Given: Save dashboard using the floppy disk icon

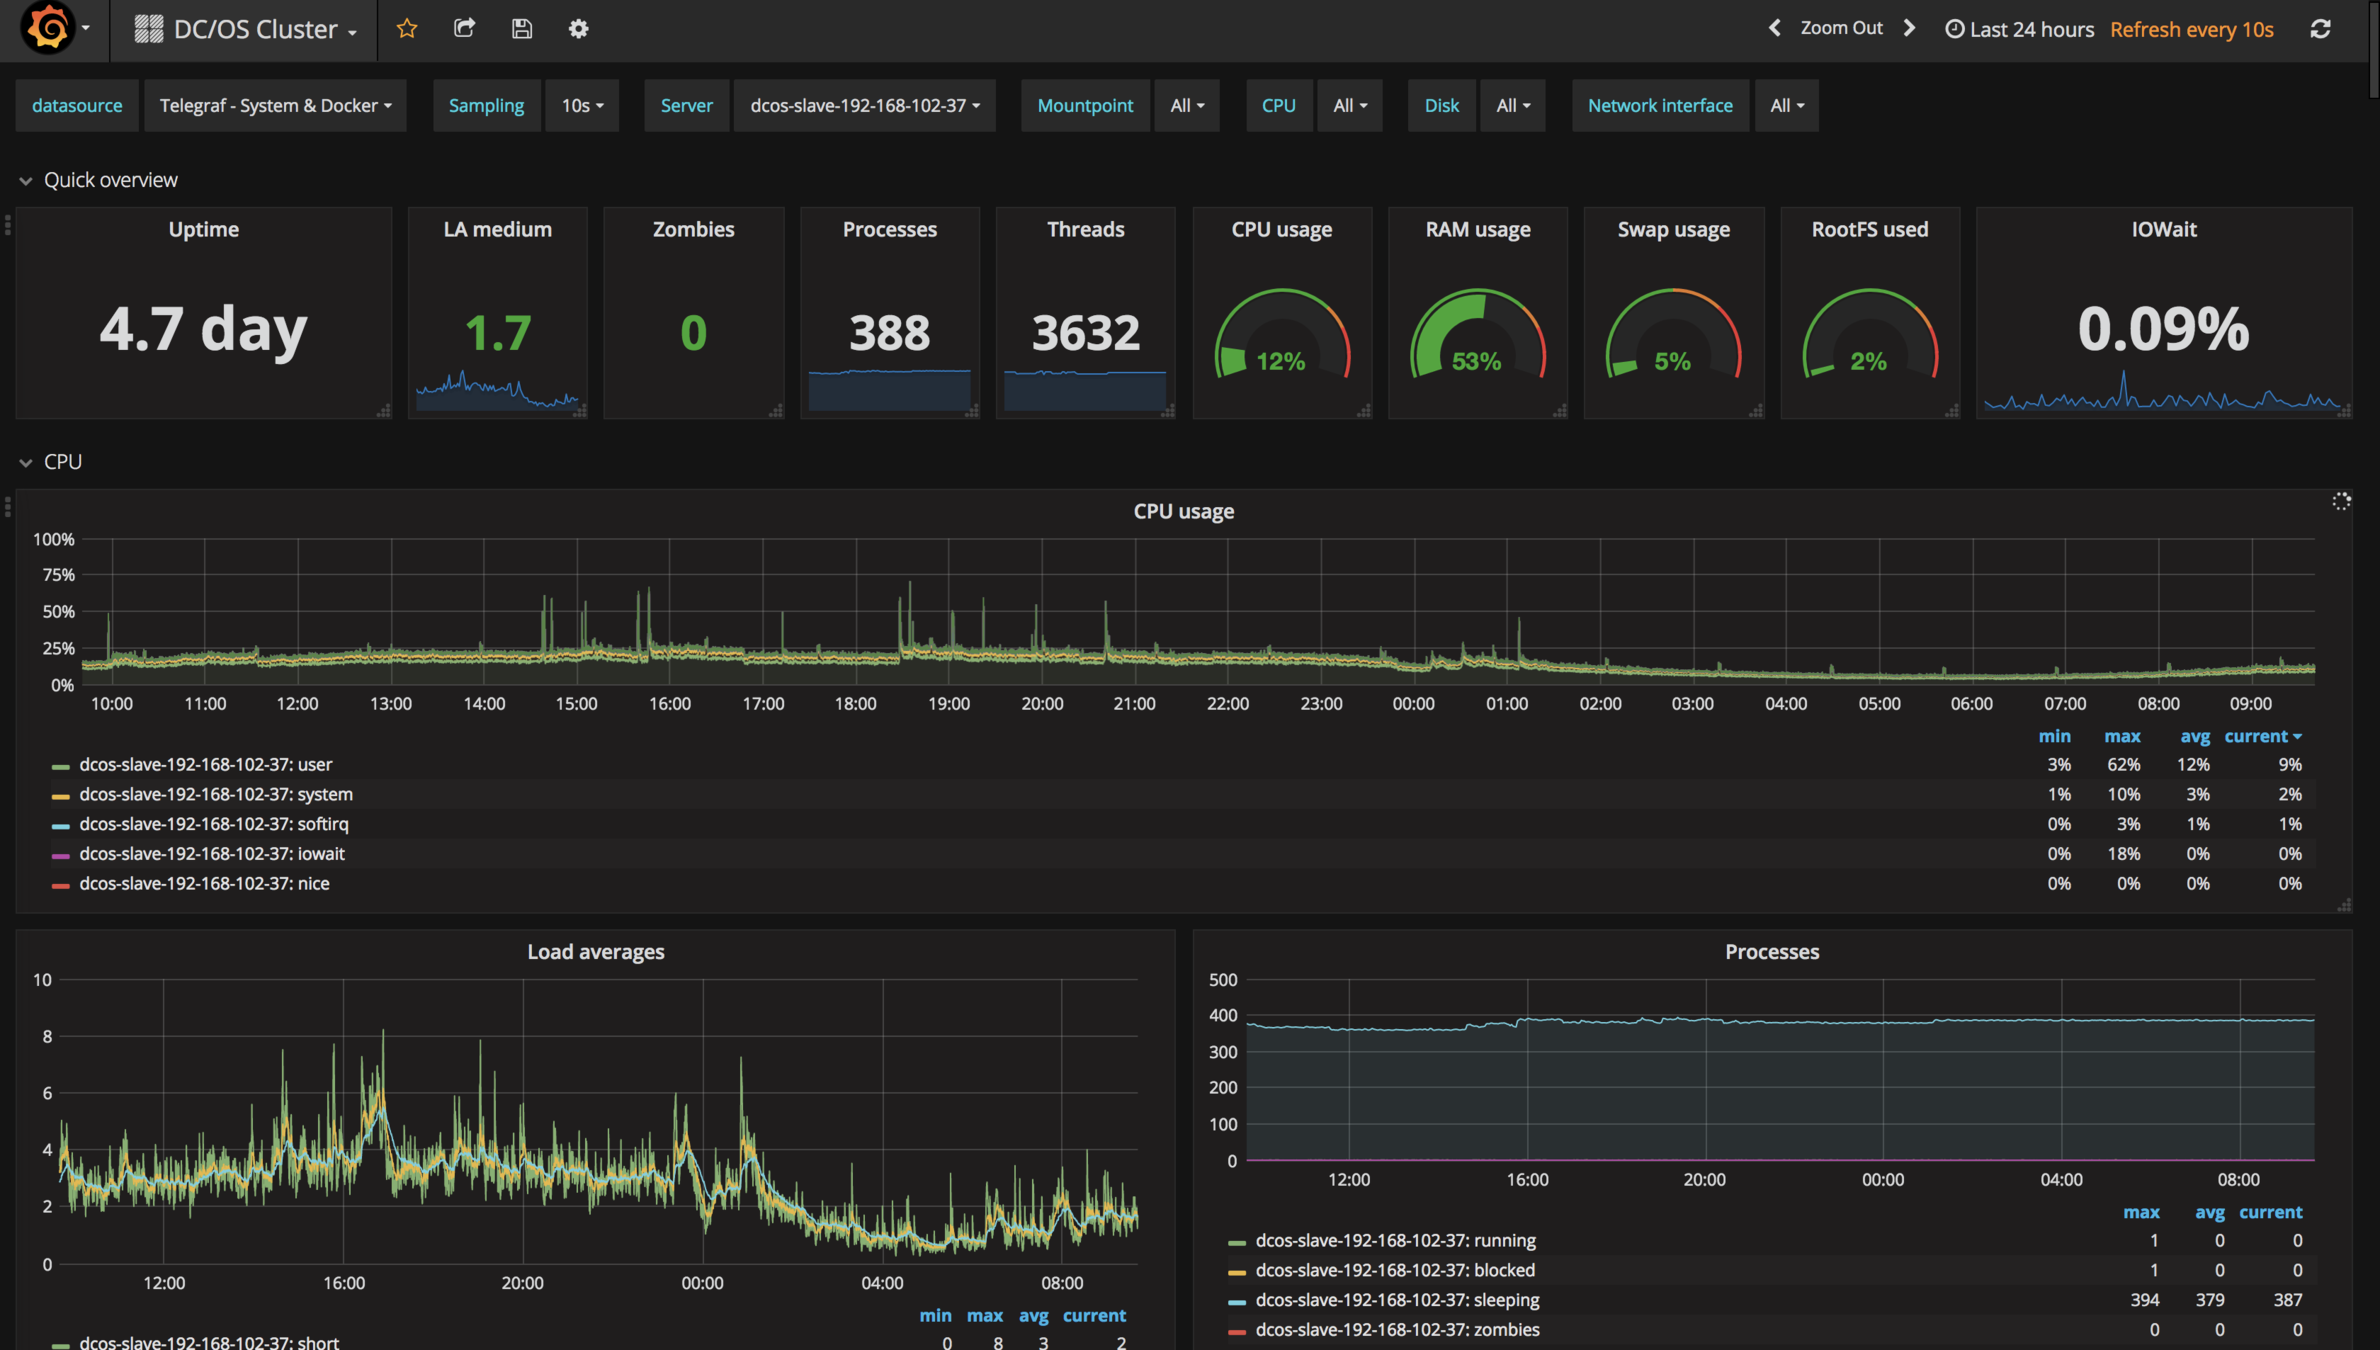Looking at the screenshot, I should click(x=521, y=29).
